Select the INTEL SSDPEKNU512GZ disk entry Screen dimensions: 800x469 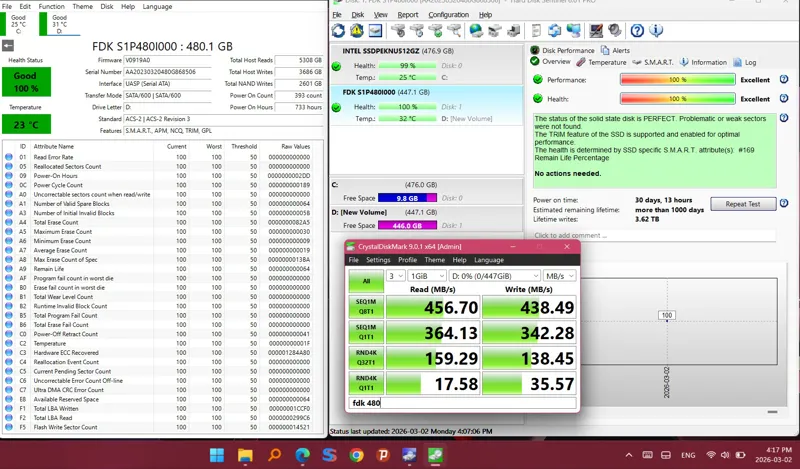[x=427, y=65]
